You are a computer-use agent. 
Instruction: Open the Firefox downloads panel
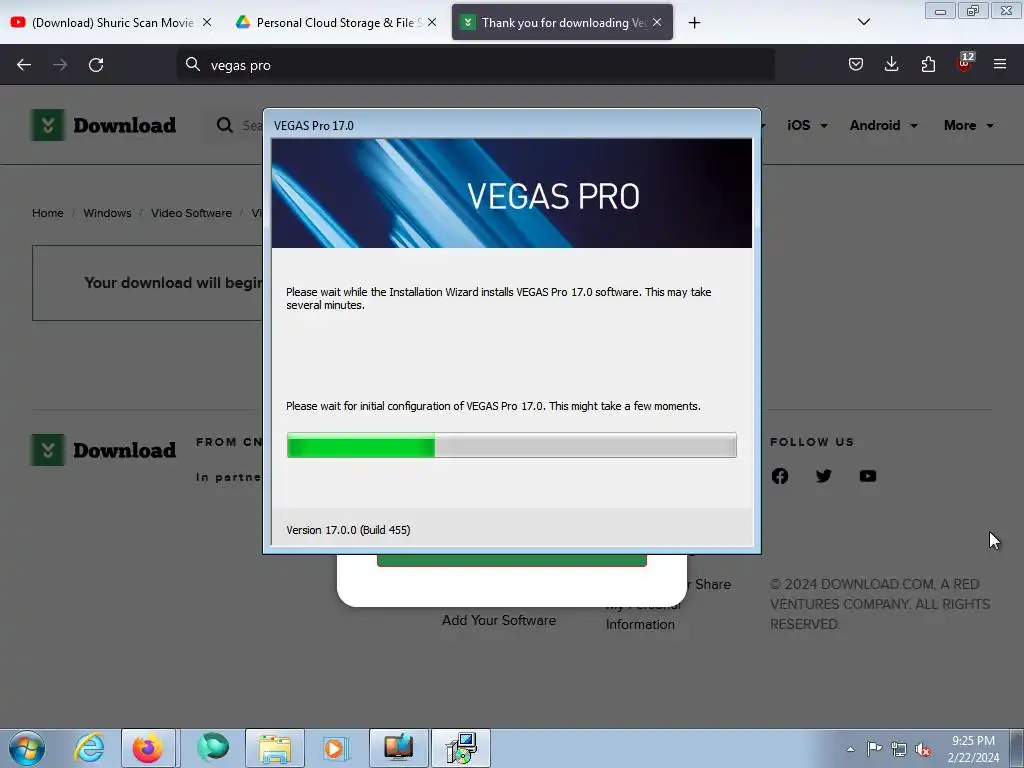(891, 64)
